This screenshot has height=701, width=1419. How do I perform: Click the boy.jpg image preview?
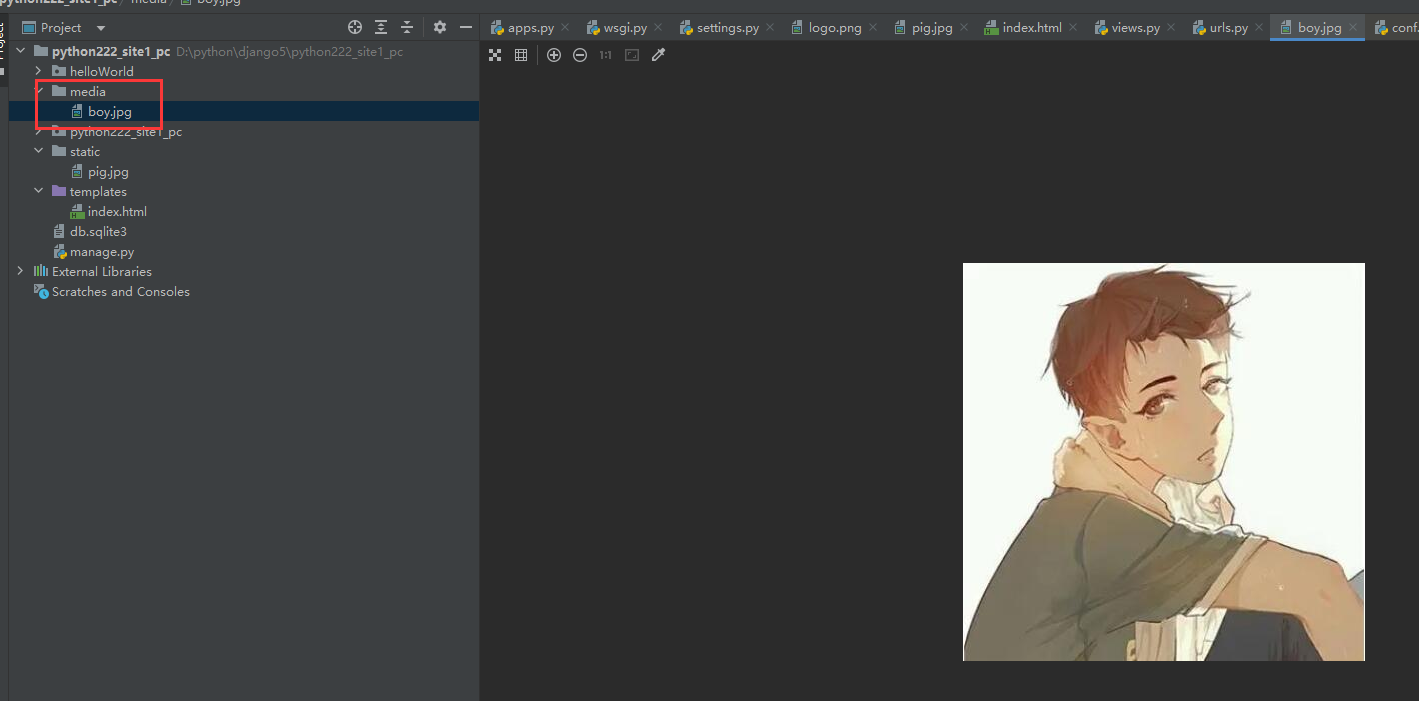(1164, 462)
